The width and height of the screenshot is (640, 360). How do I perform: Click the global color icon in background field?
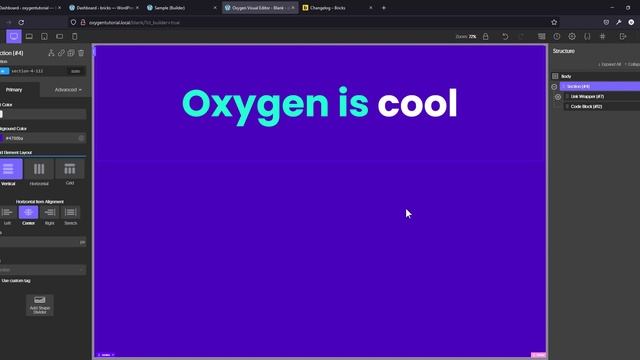[x=81, y=138]
